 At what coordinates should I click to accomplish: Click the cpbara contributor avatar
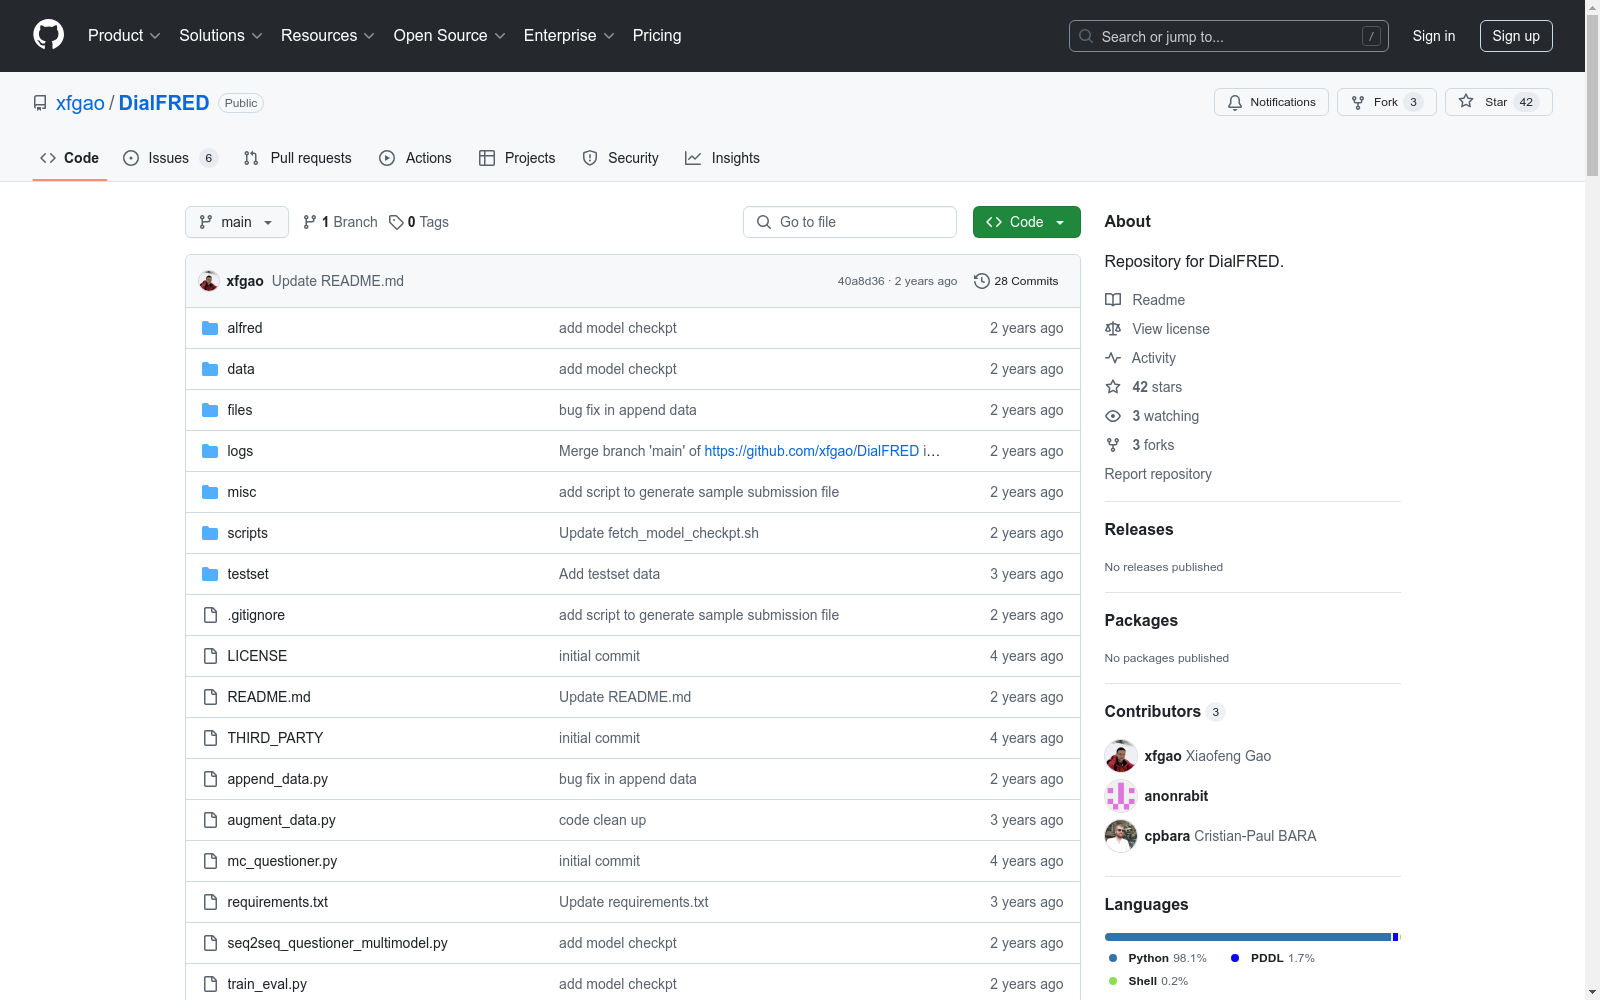coord(1121,836)
